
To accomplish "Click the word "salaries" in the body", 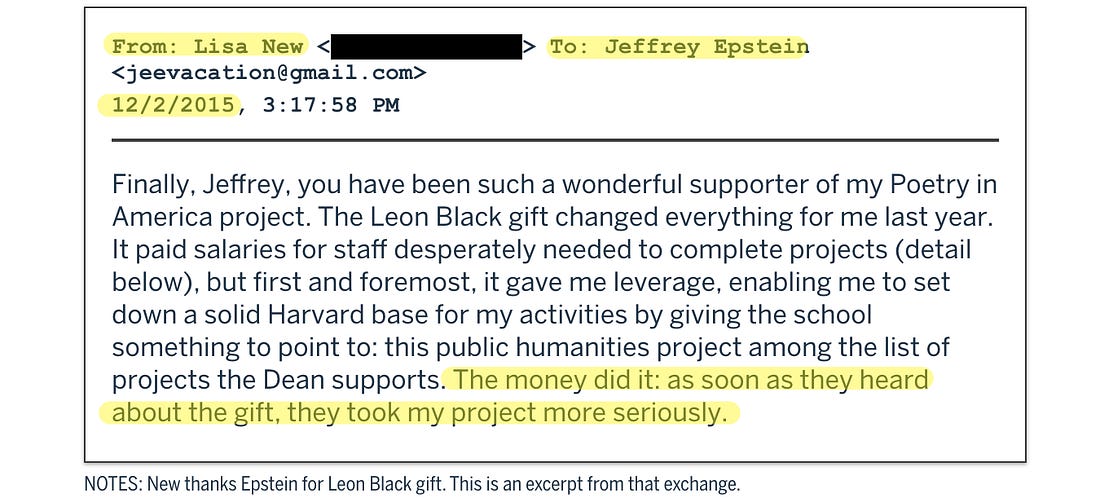I will (220, 250).
